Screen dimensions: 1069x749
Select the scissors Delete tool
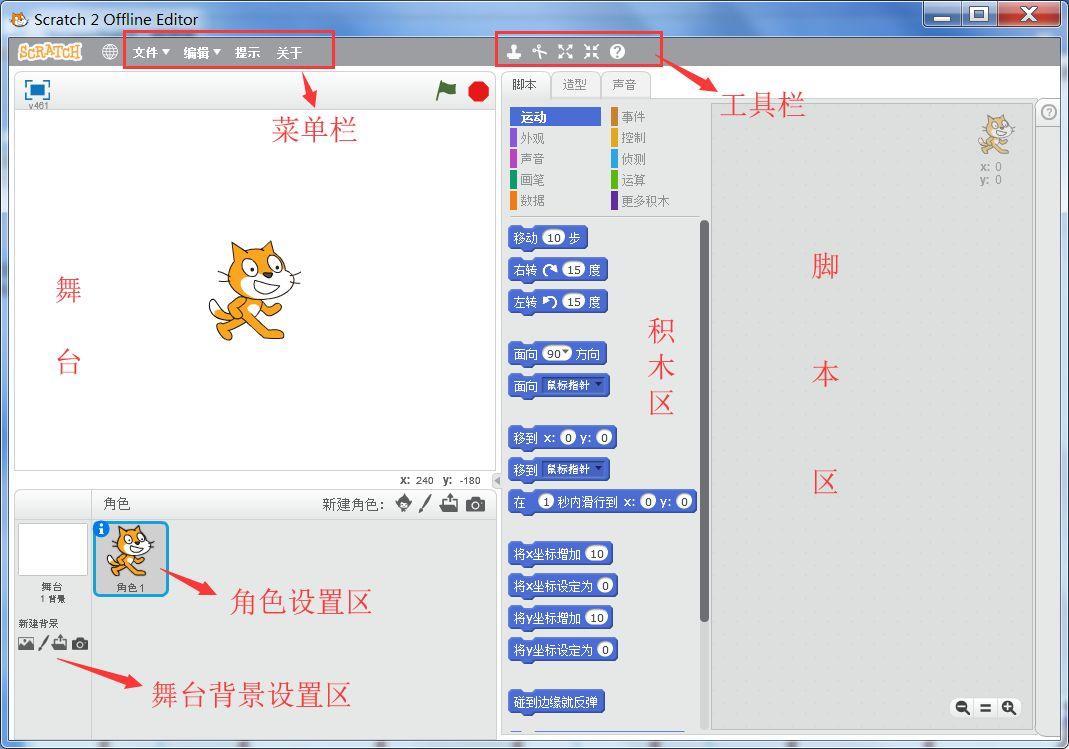click(540, 52)
